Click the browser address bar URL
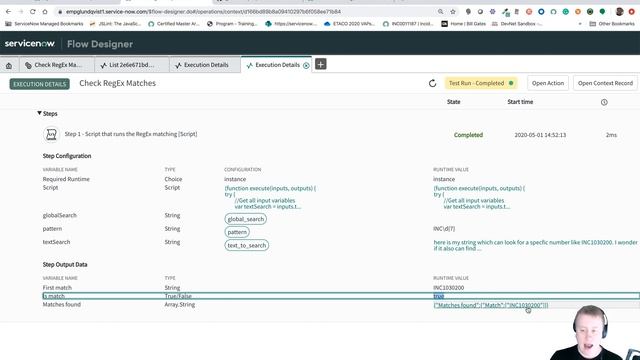The image size is (640, 360). click(x=203, y=12)
